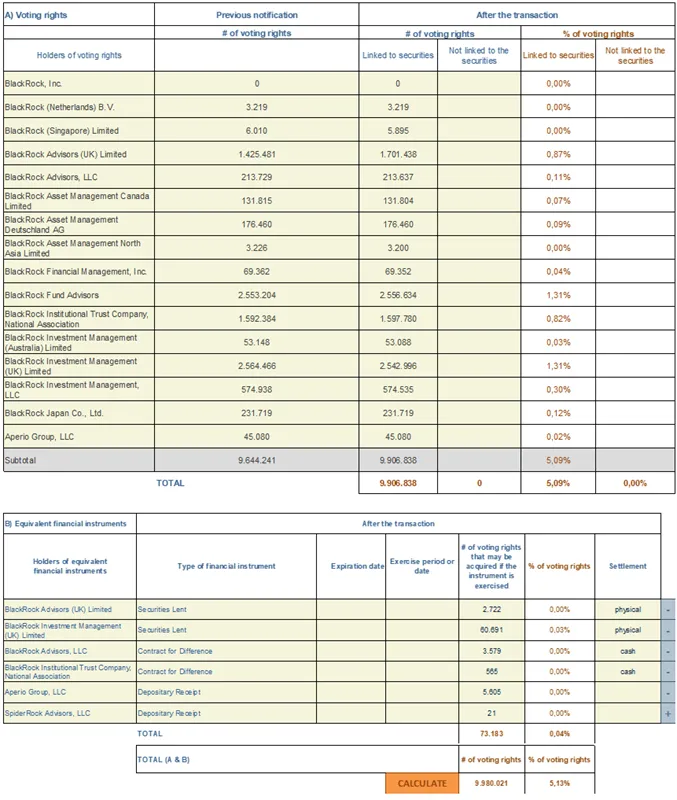Click the 9.980.021 total voting rights result
Image resolution: width=677 pixels, height=800 pixels.
492,783
